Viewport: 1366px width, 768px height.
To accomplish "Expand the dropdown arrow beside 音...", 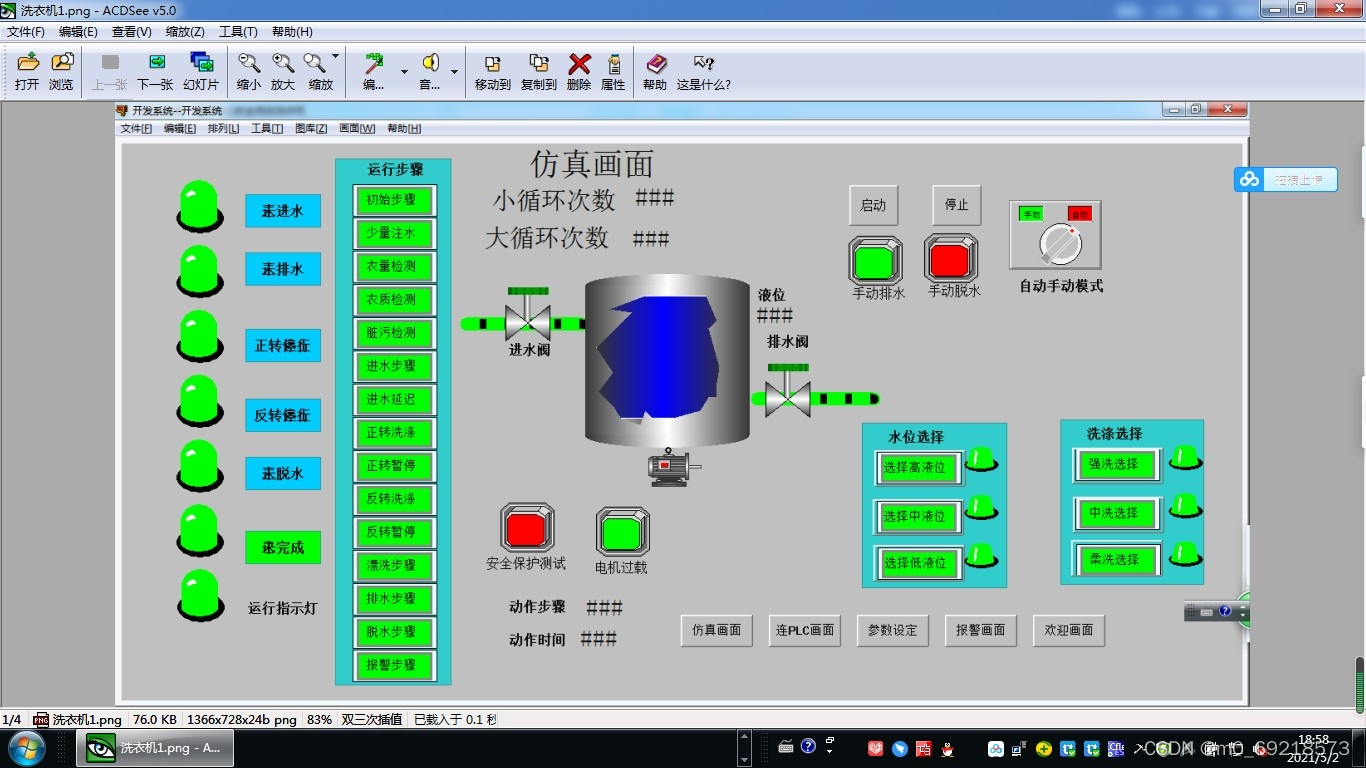I will coord(454,72).
